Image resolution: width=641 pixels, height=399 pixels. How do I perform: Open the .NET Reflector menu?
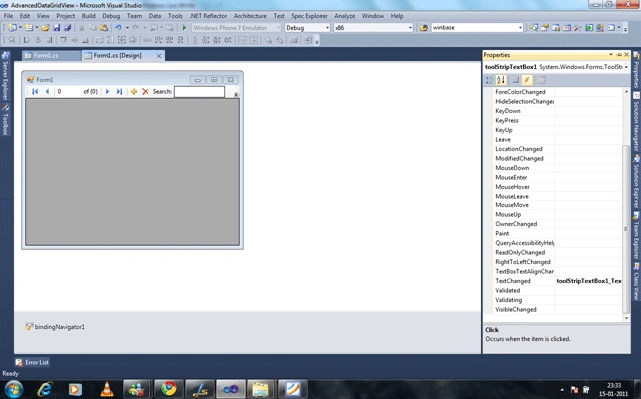tap(208, 16)
